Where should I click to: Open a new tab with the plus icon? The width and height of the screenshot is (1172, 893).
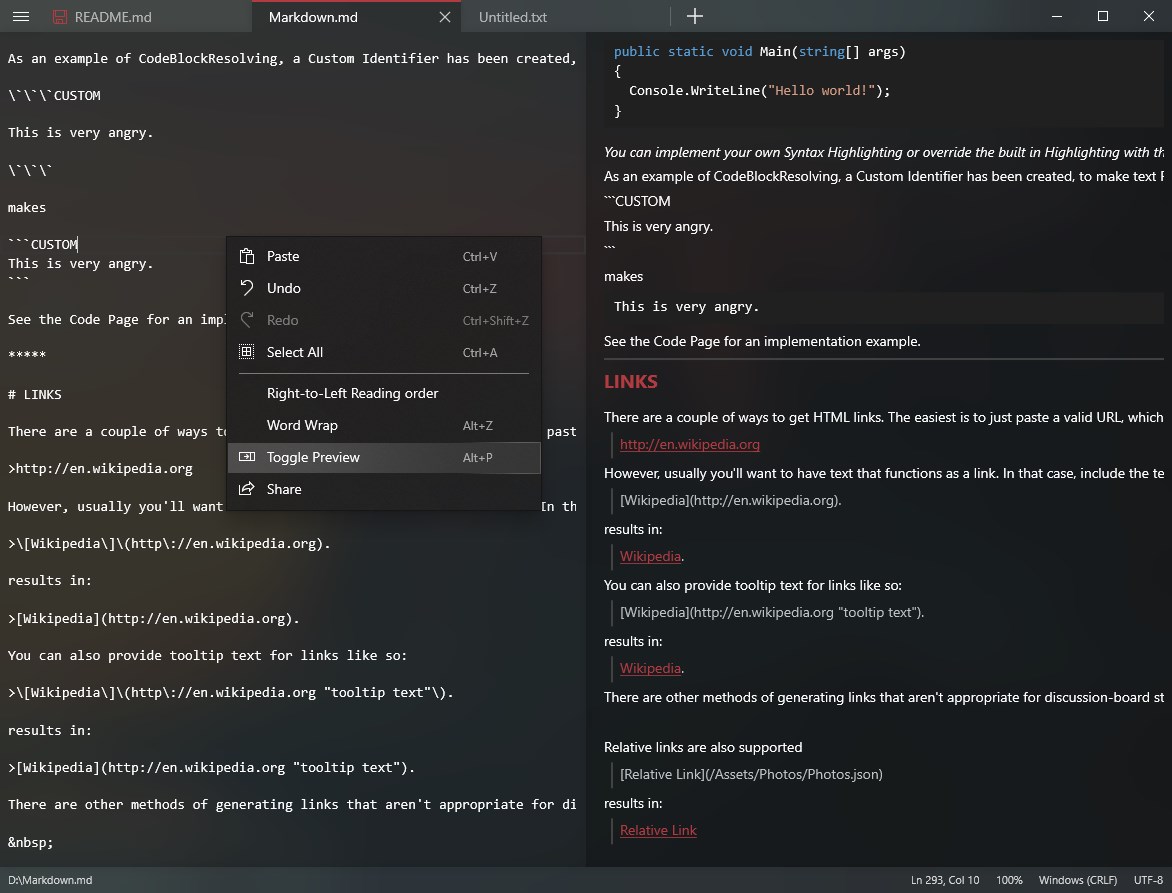[x=694, y=16]
